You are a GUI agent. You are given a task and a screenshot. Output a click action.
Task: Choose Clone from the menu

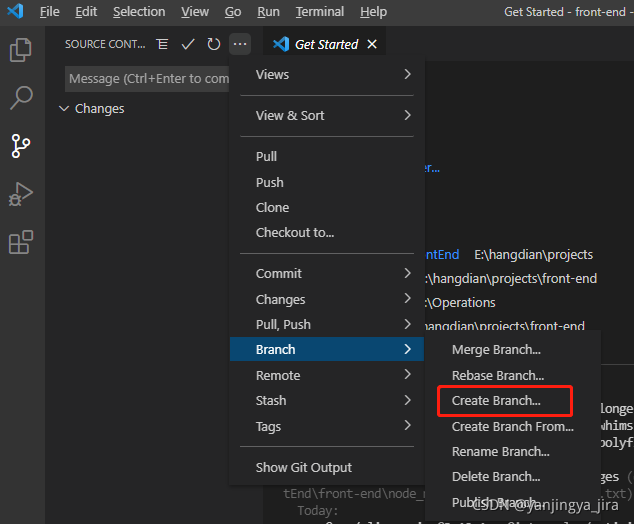tap(327, 207)
